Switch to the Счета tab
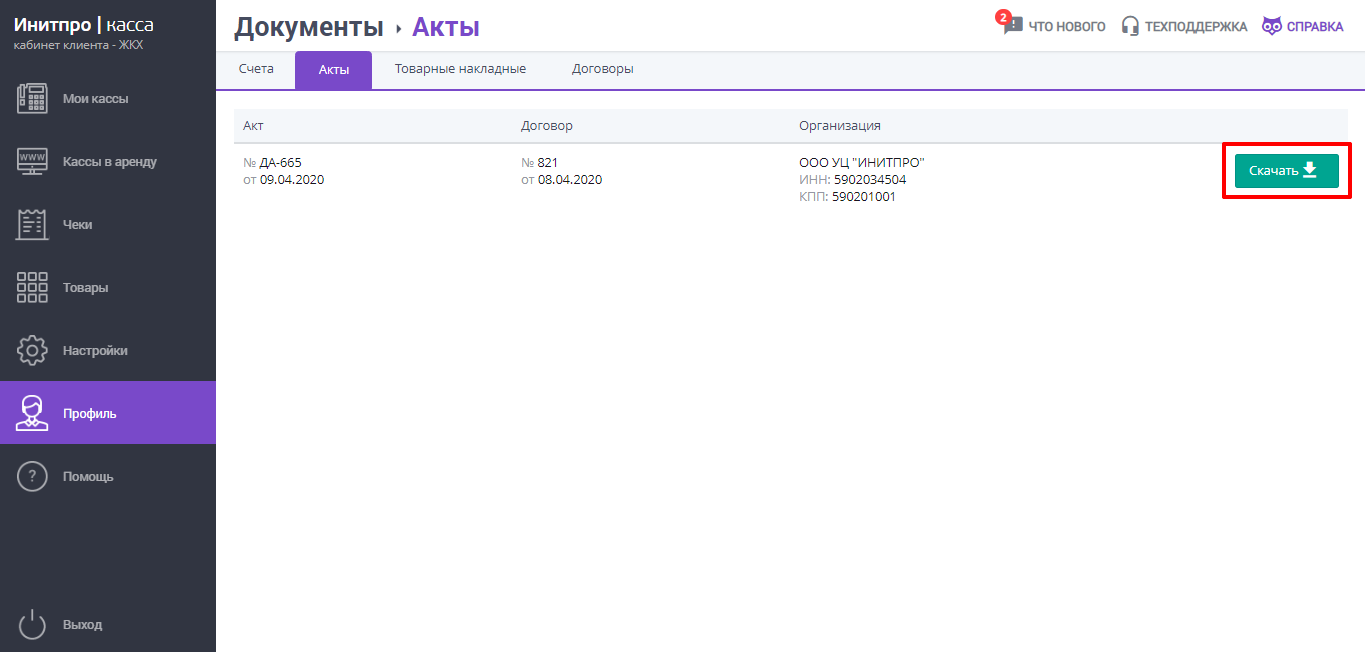1365x652 pixels. coord(256,69)
